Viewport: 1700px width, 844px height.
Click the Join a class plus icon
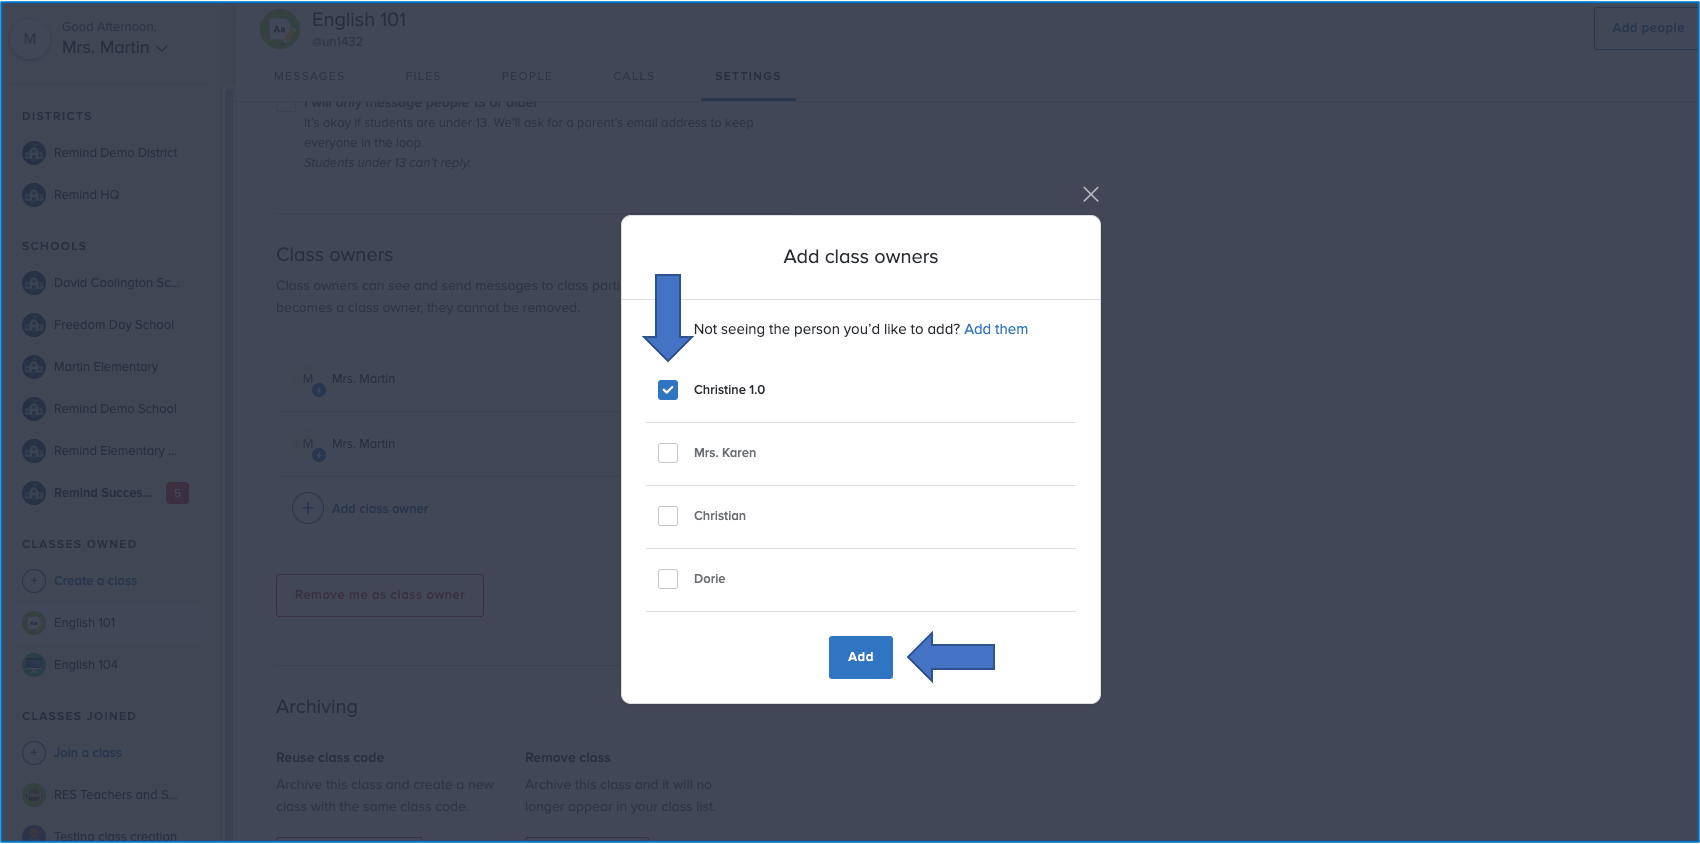click(34, 753)
